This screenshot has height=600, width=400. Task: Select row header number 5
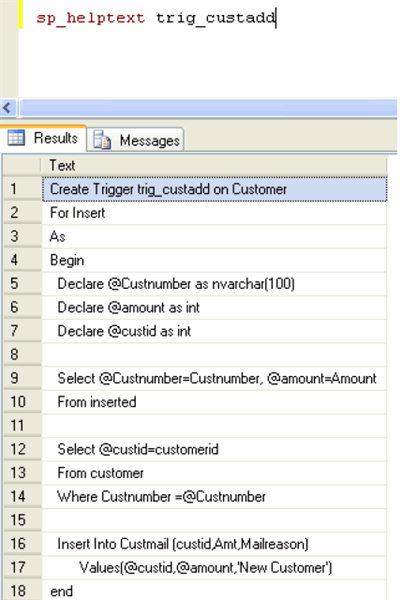[x=22, y=284]
